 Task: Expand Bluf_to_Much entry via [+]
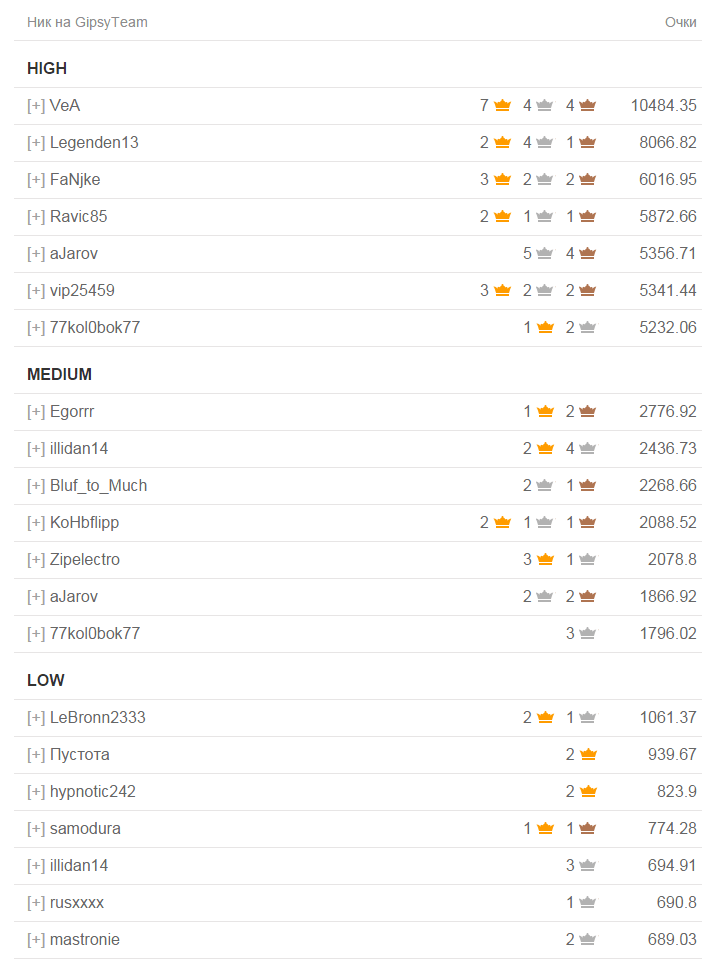[x=36, y=486]
